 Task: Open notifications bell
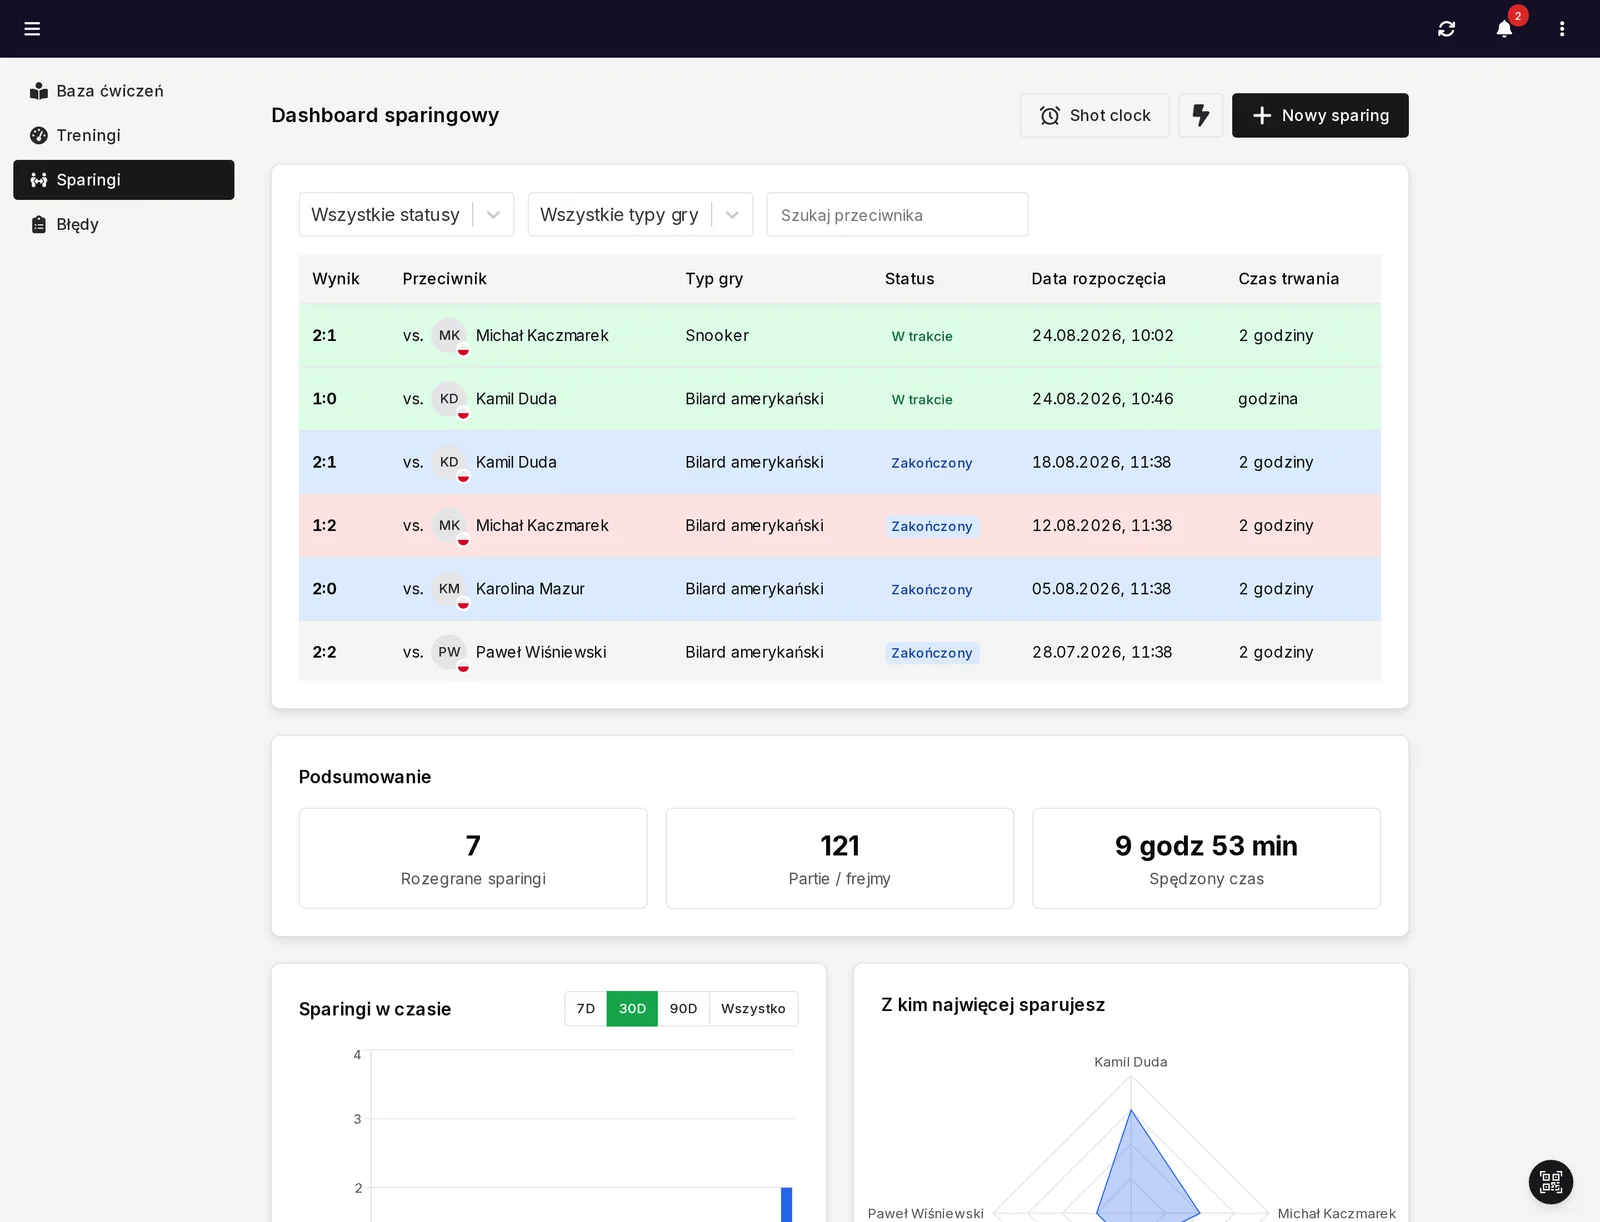tap(1504, 29)
